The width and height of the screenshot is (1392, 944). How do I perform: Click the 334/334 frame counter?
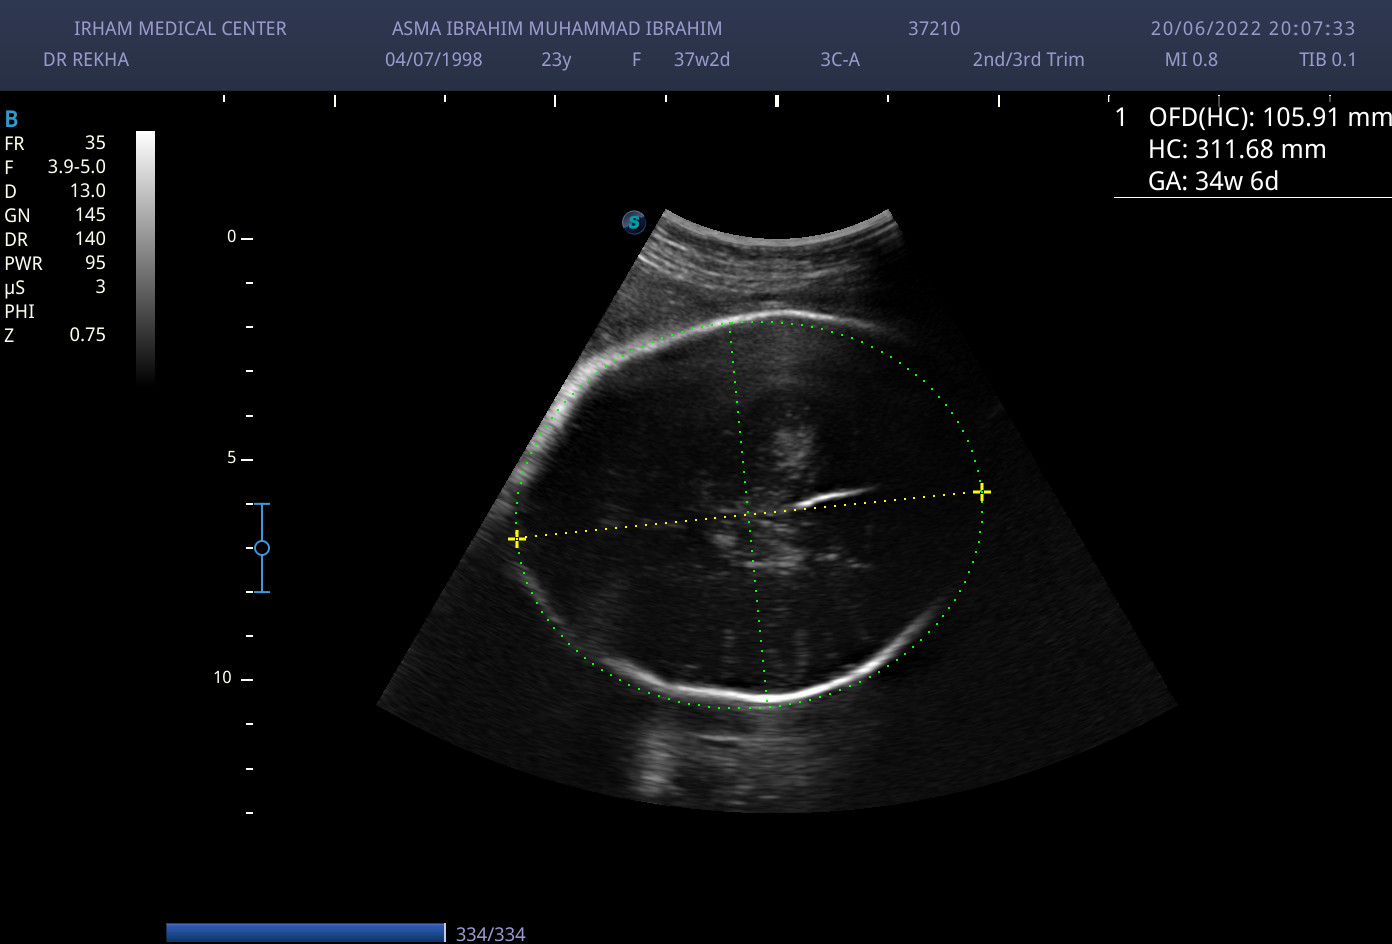pos(490,934)
